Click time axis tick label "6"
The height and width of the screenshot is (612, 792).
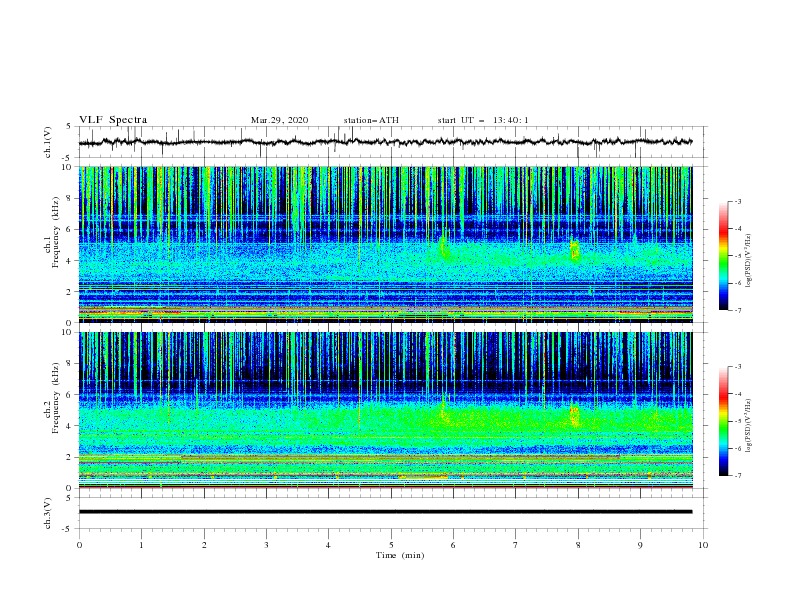click(453, 545)
